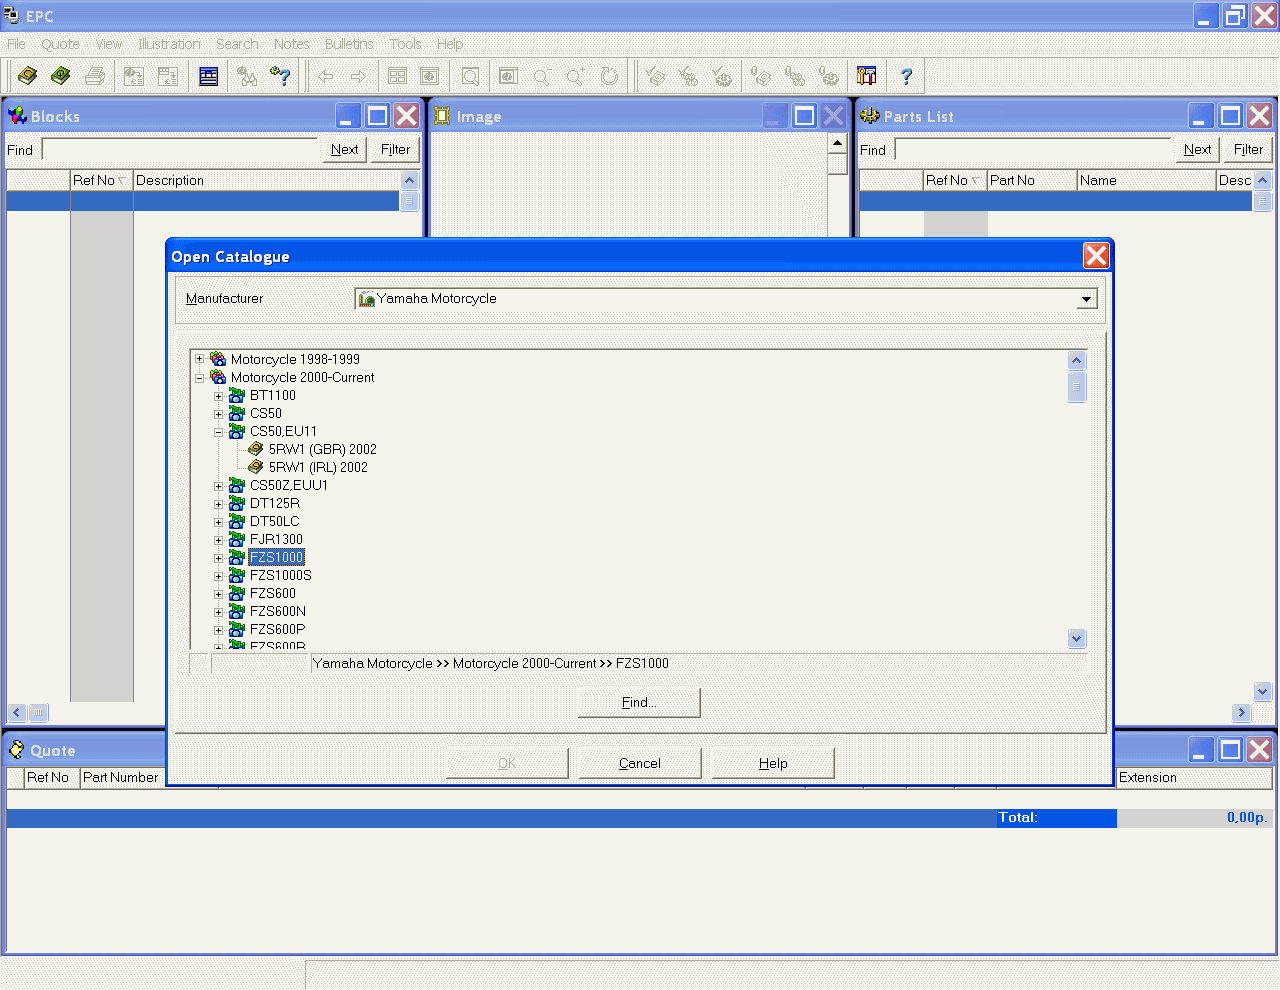
Task: Click the Part No column header
Action: click(1032, 180)
